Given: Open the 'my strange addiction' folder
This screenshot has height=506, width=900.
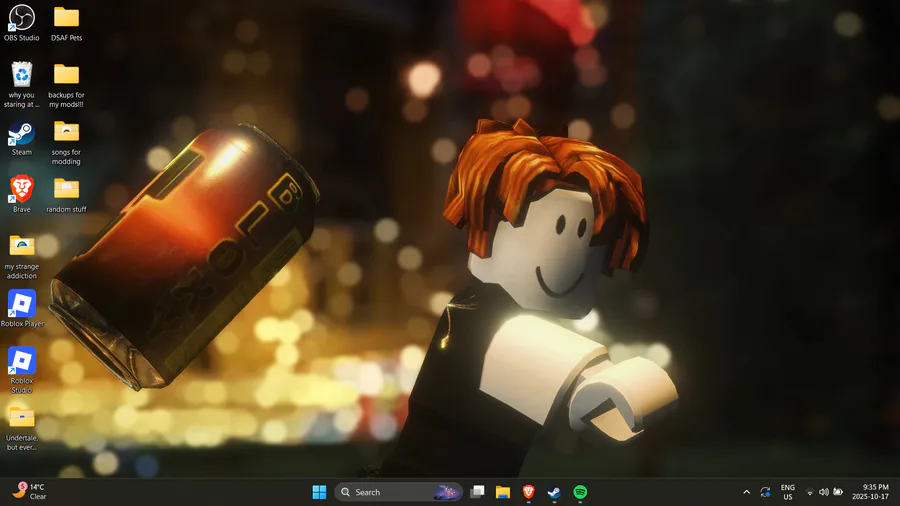Looking at the screenshot, I should click(x=22, y=256).
